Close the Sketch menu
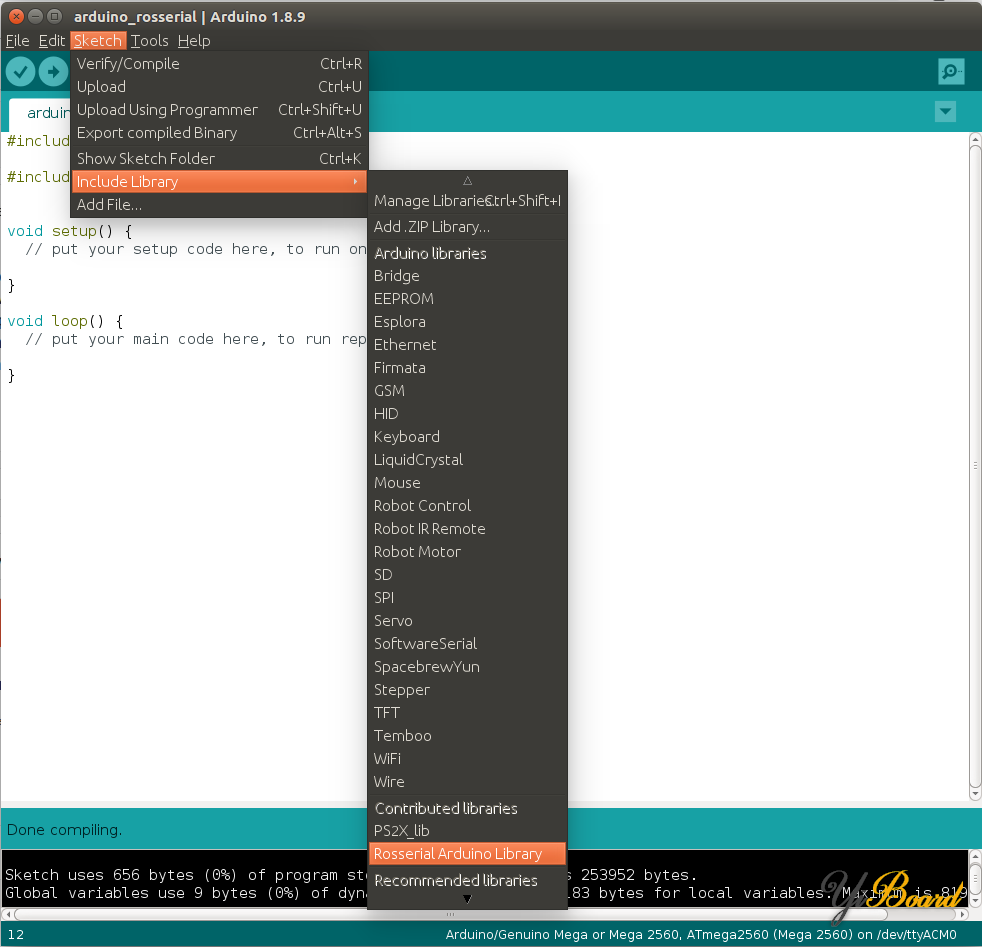 [98, 41]
